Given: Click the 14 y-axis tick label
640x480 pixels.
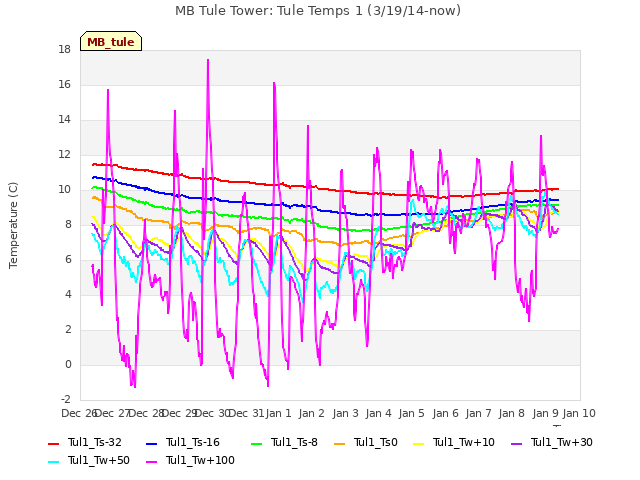Looking at the screenshot, I should (x=64, y=120).
